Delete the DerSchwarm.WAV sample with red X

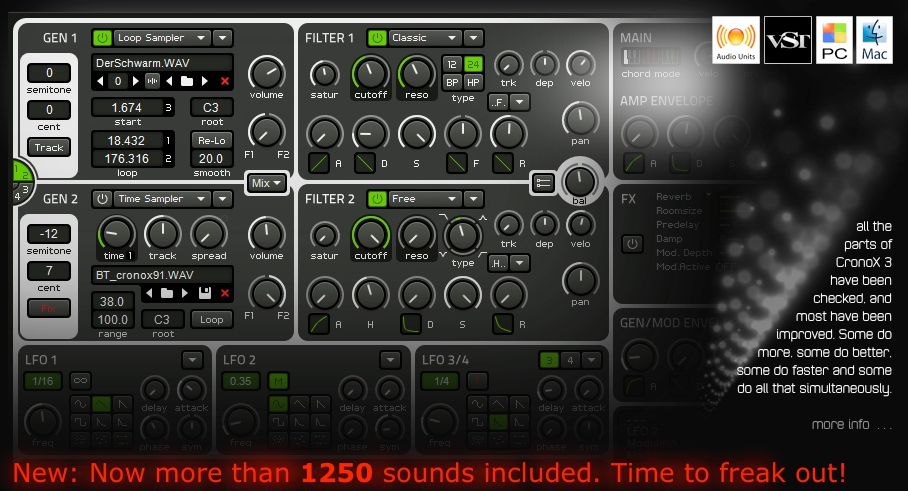point(224,81)
